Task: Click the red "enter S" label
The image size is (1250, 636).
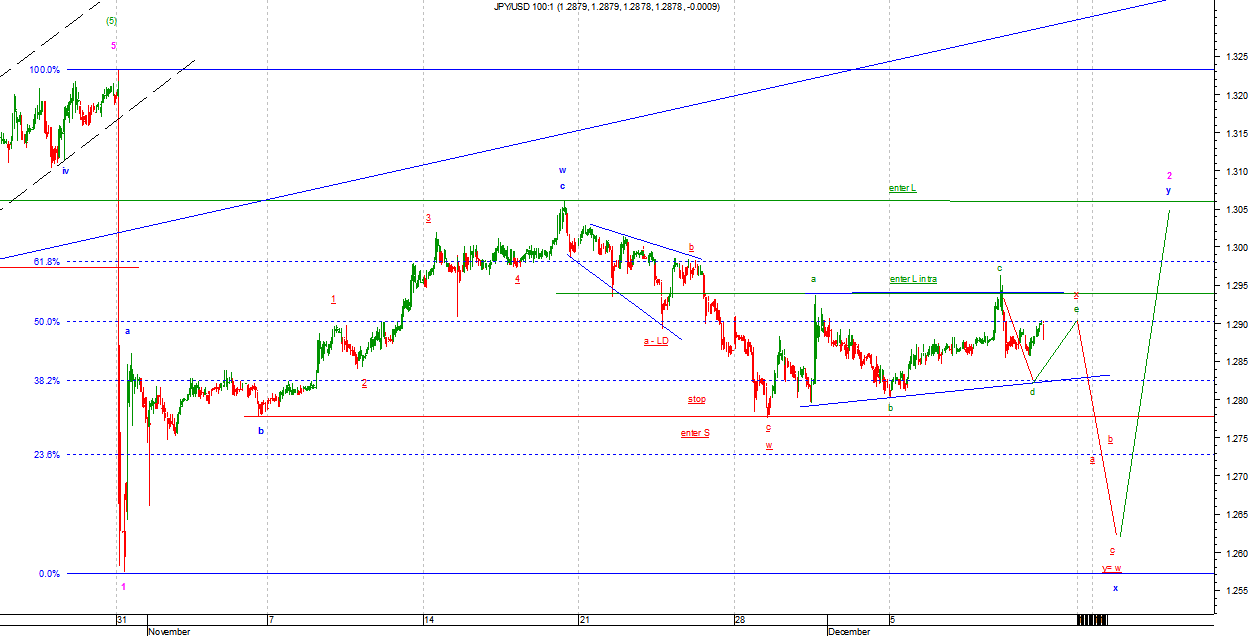Action: 695,433
